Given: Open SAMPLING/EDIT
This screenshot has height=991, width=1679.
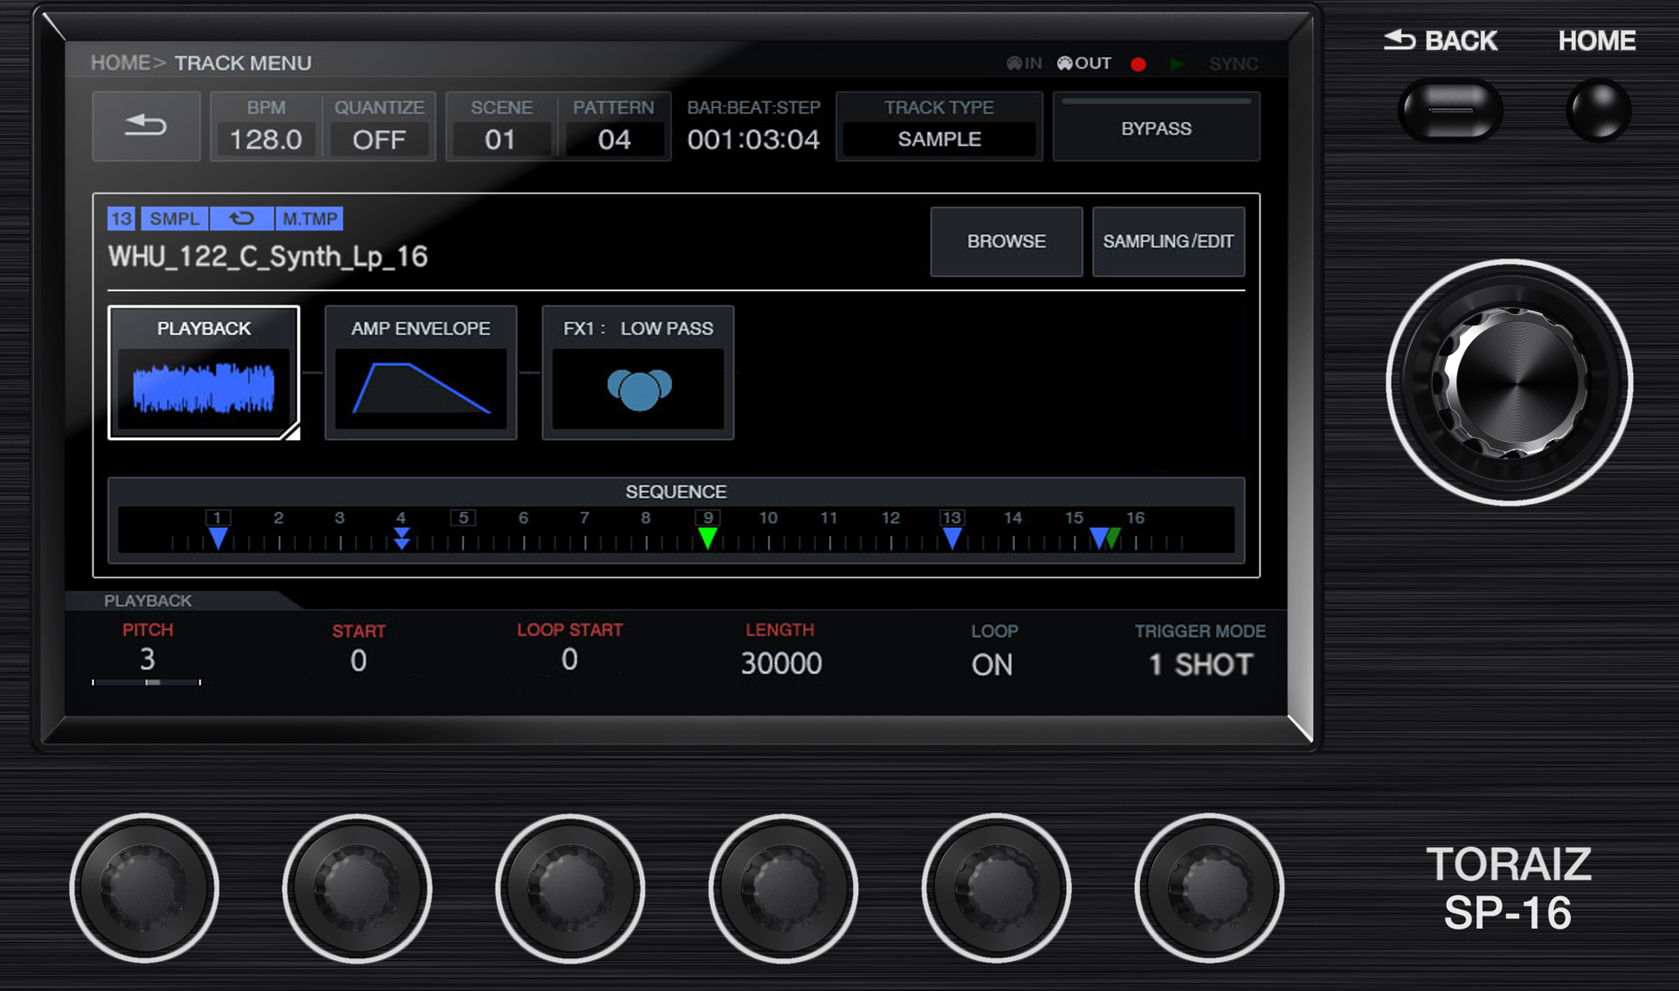Looking at the screenshot, I should 1168,241.
